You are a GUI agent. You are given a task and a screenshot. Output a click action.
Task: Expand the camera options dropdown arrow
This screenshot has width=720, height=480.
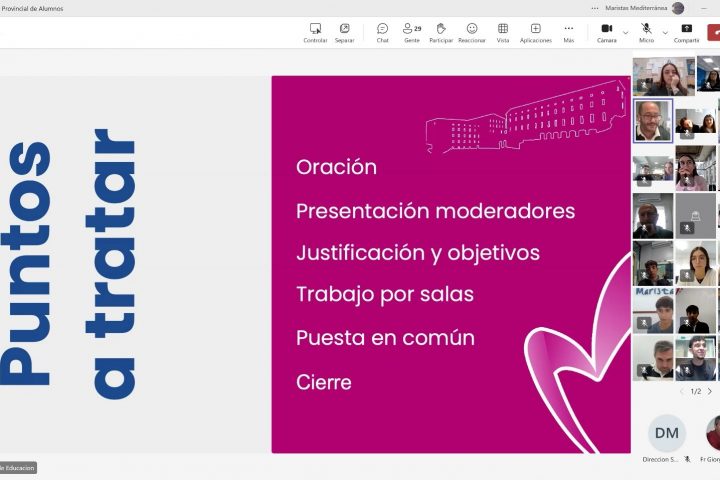626,32
